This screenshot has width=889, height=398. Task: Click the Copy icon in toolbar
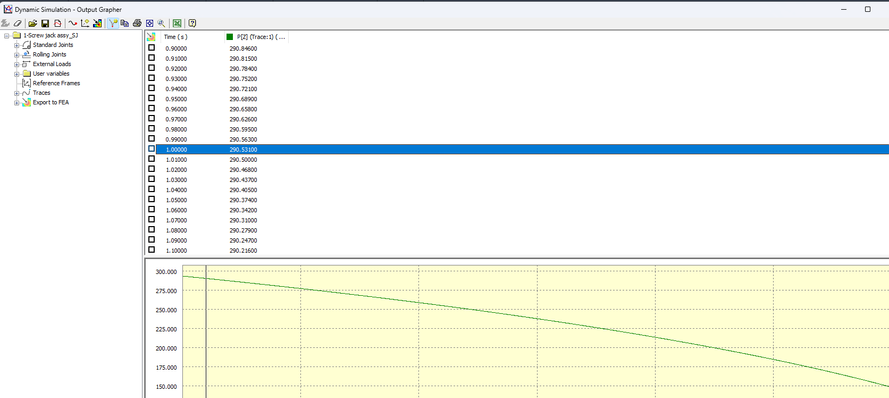point(125,23)
